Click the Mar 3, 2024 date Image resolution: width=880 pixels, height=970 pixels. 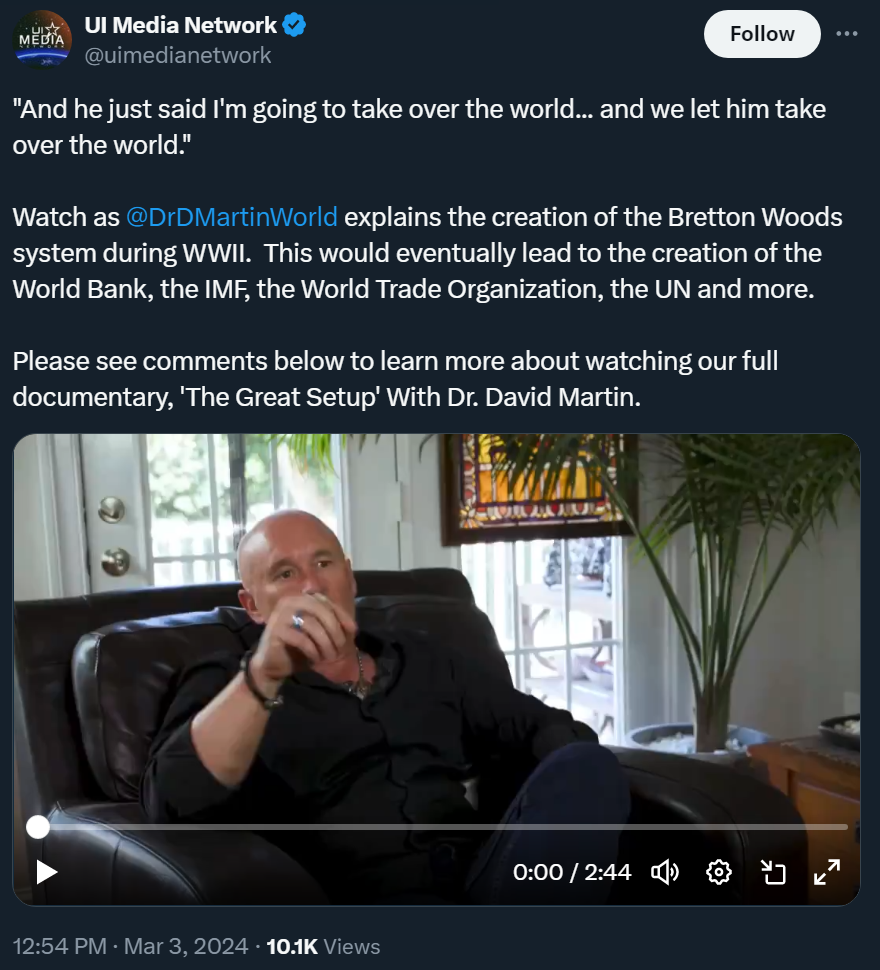pos(186,946)
